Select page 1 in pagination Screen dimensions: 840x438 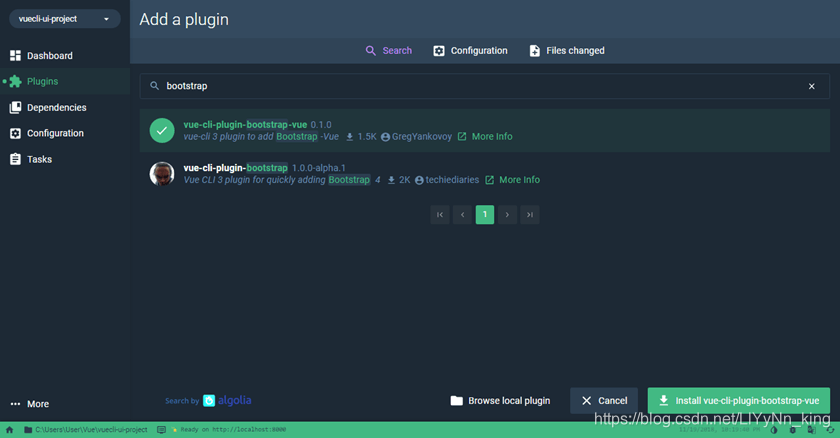(485, 215)
